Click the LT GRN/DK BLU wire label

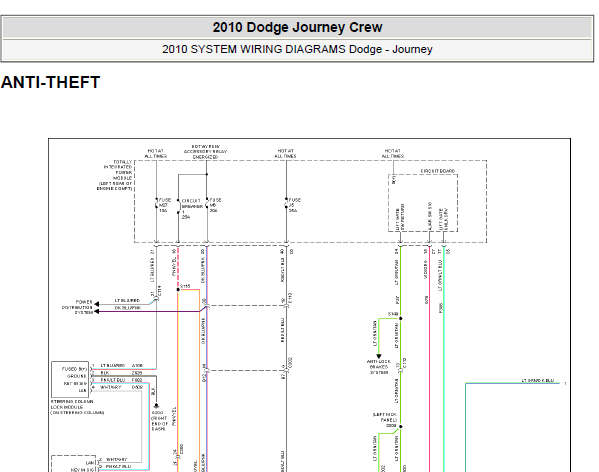coord(538,380)
